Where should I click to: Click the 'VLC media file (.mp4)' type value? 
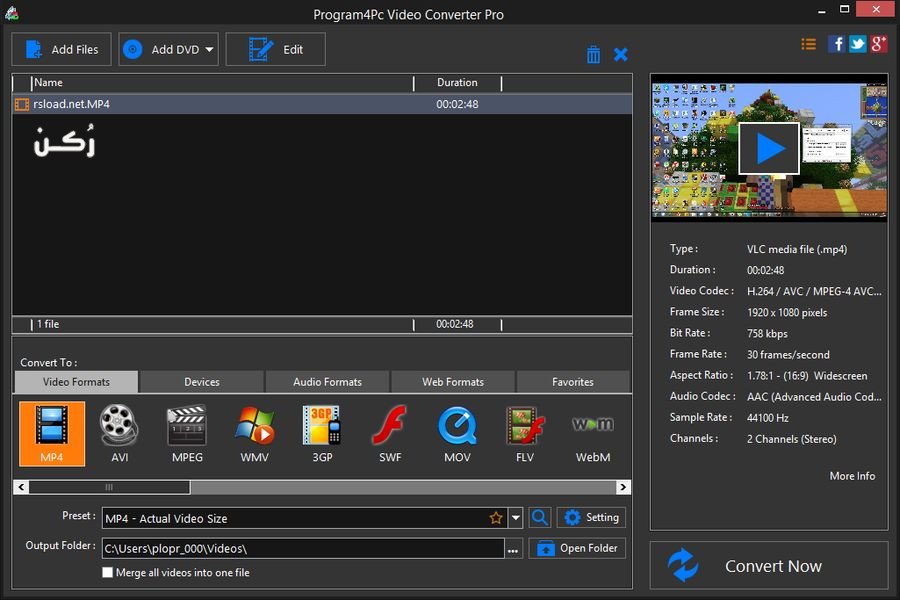[797, 249]
